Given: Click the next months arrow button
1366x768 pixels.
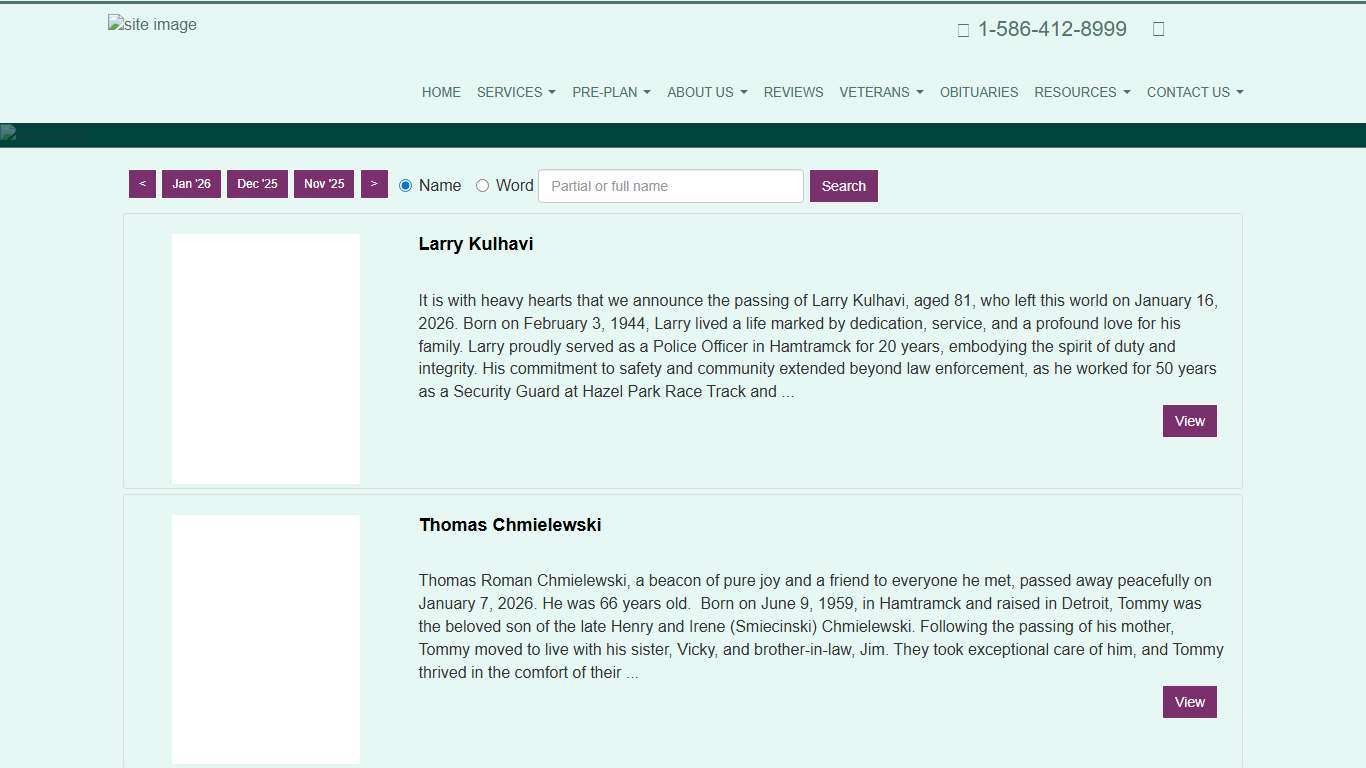Looking at the screenshot, I should point(374,184).
